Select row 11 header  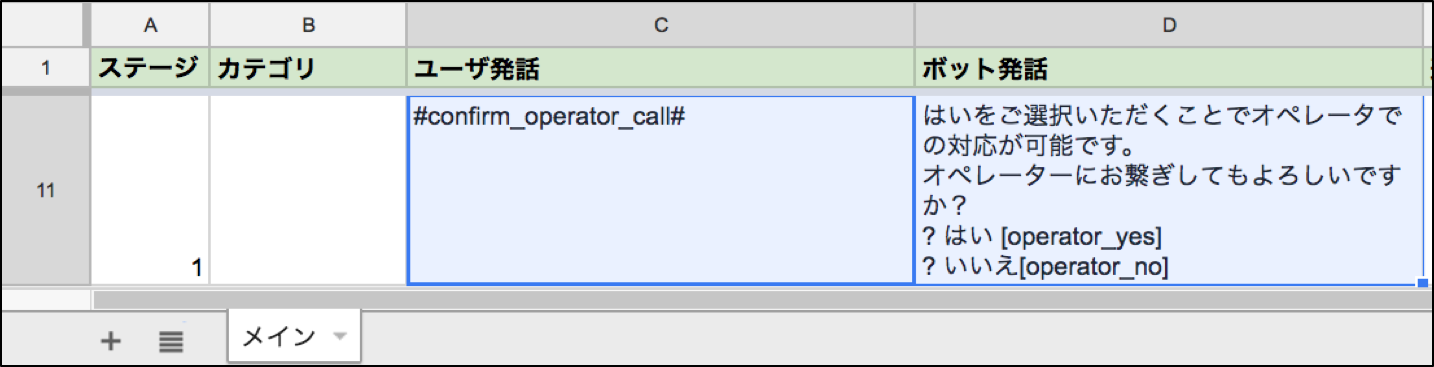pyautogui.click(x=45, y=190)
